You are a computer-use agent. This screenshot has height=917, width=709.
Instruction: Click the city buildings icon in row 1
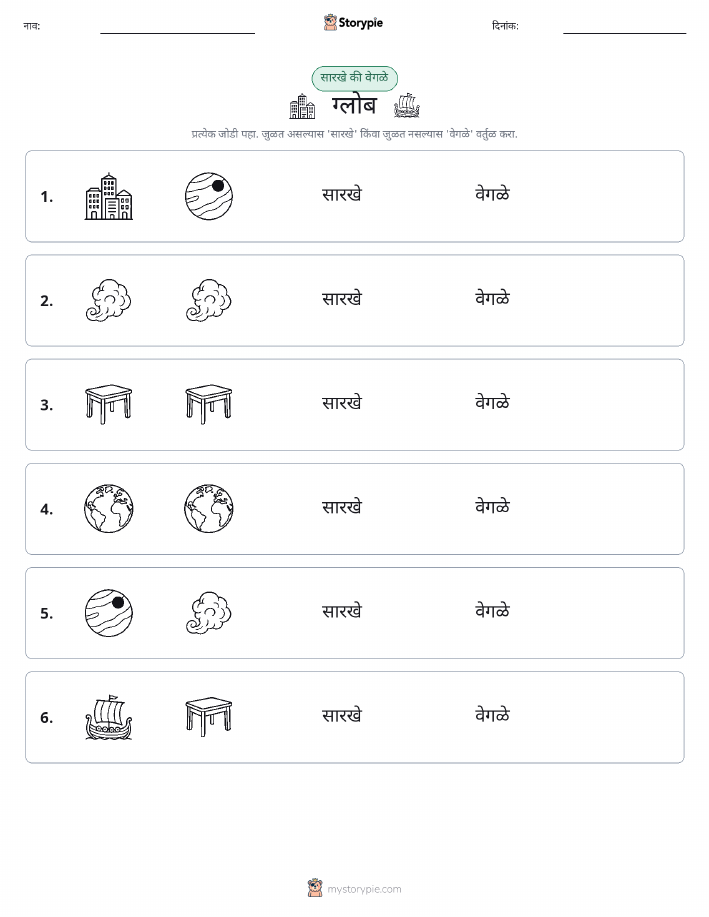pos(109,196)
